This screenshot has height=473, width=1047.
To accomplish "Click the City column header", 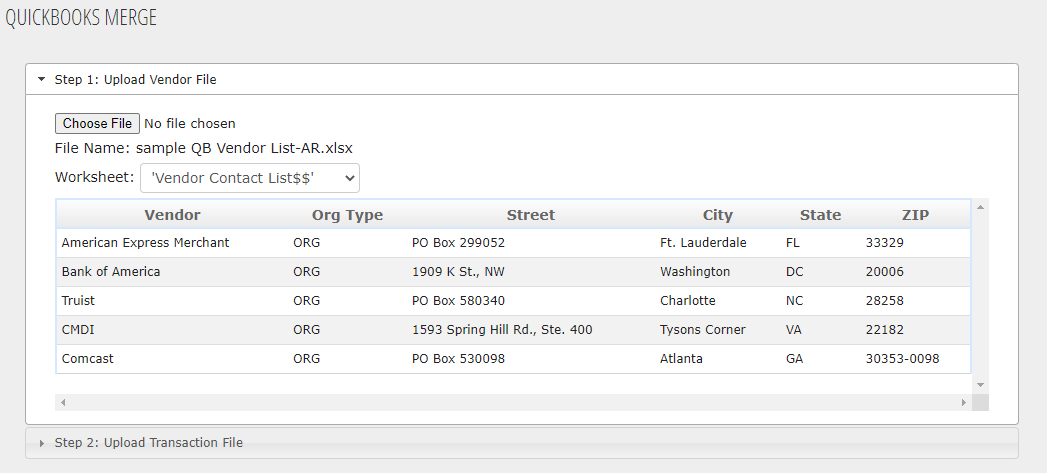I will pos(718,215).
